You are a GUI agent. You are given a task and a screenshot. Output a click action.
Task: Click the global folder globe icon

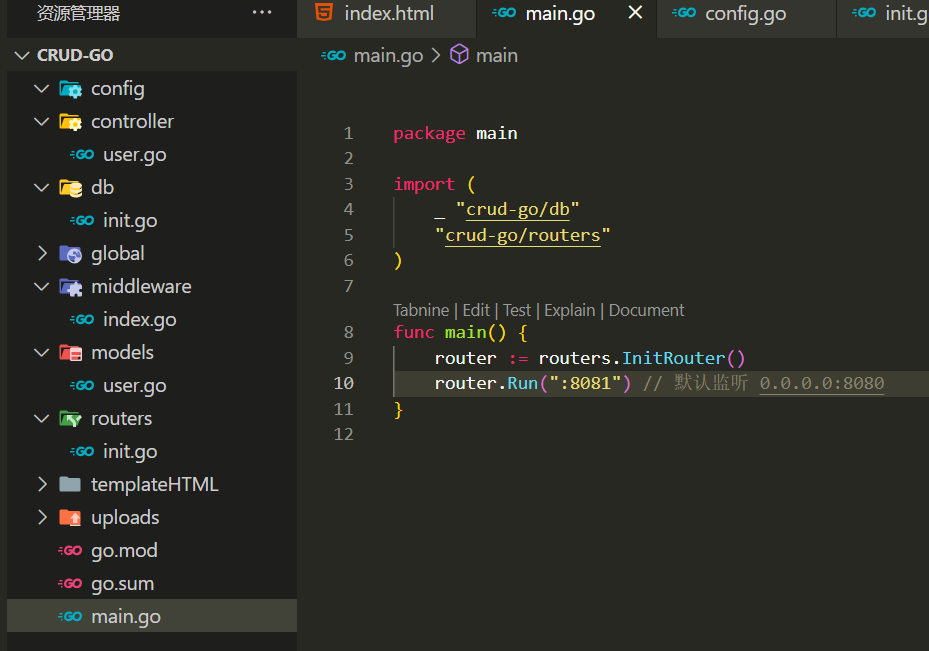click(x=71, y=254)
